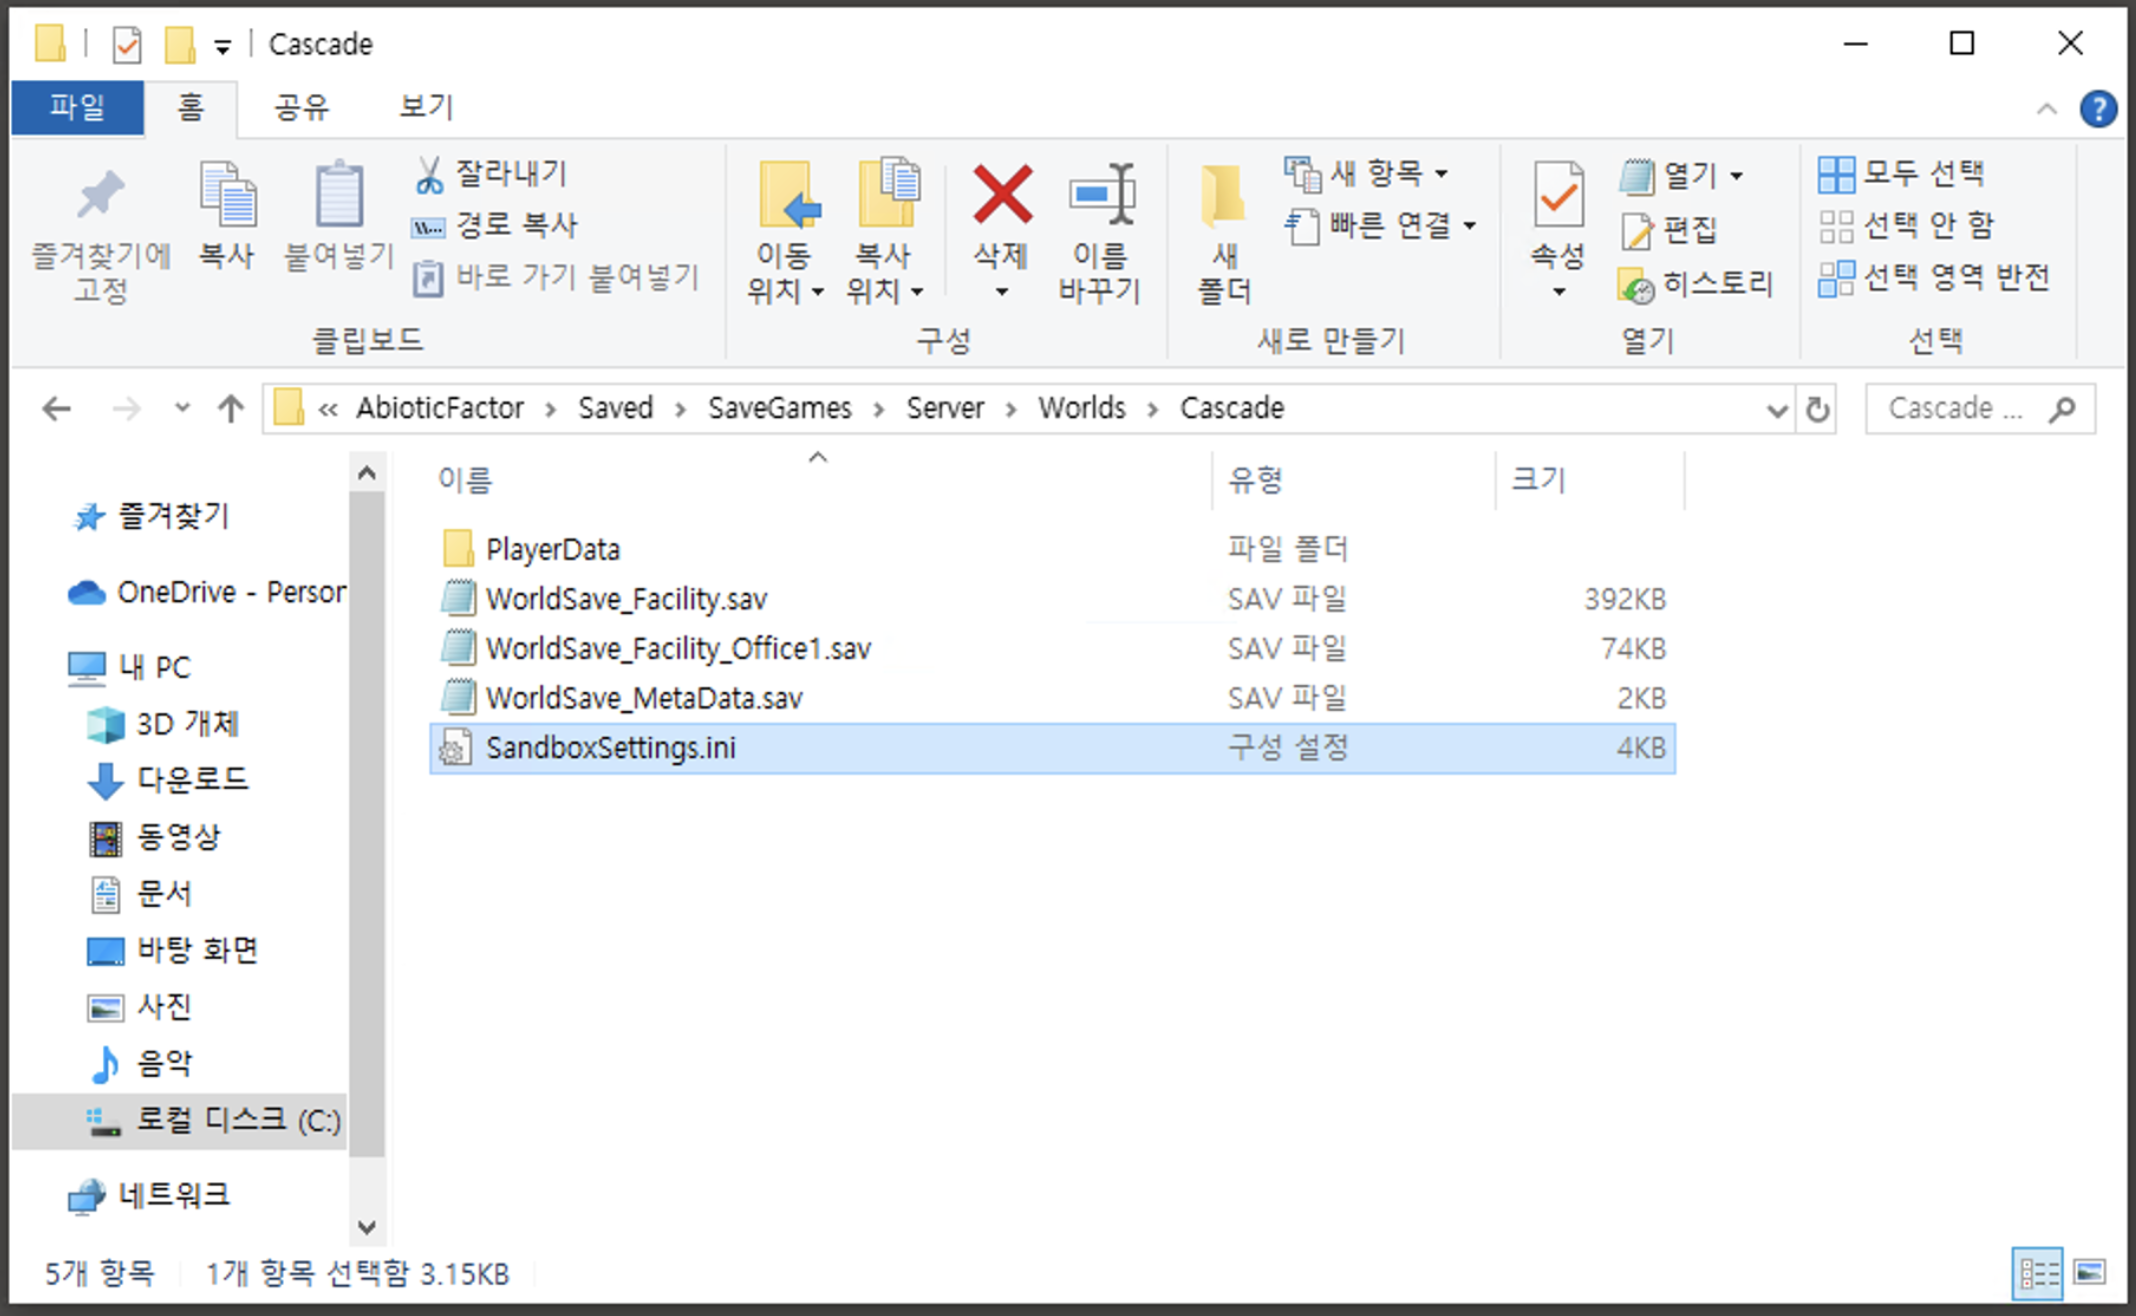Click Edit (편집) in the ribbon
This screenshot has width=2136, height=1316.
pyautogui.click(x=1668, y=231)
